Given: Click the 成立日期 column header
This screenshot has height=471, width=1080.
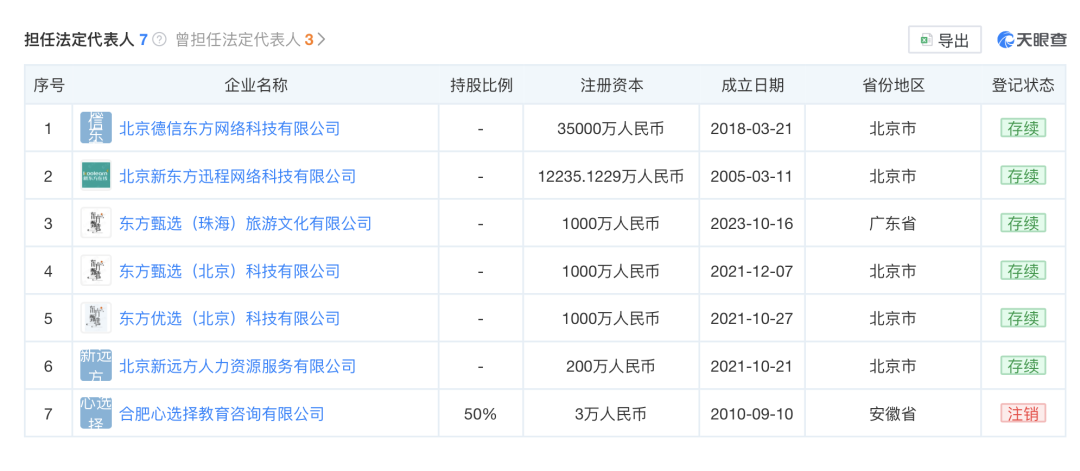Looking at the screenshot, I should pyautogui.click(x=752, y=85).
